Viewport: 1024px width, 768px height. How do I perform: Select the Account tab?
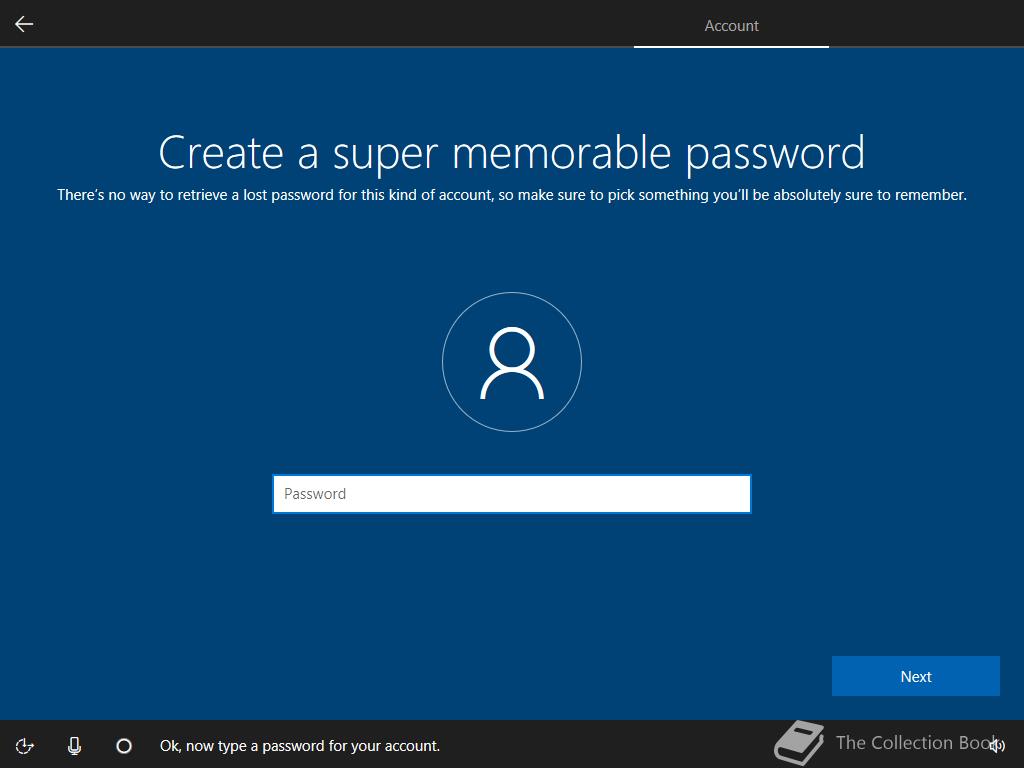coord(731,25)
